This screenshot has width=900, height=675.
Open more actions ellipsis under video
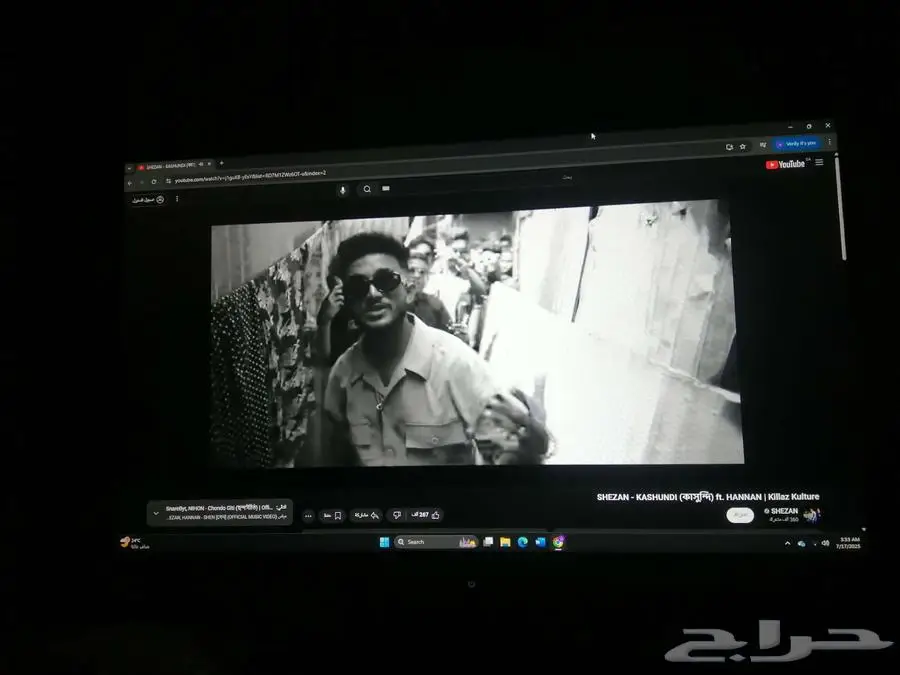(308, 516)
